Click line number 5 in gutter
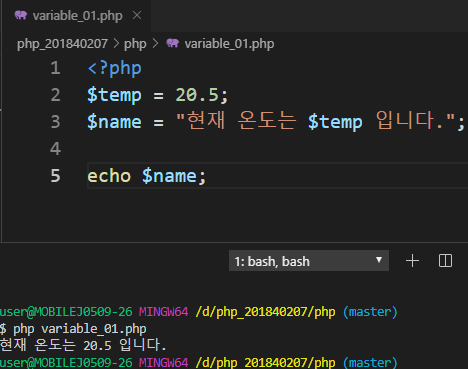The height and width of the screenshot is (369, 468). [x=55, y=176]
